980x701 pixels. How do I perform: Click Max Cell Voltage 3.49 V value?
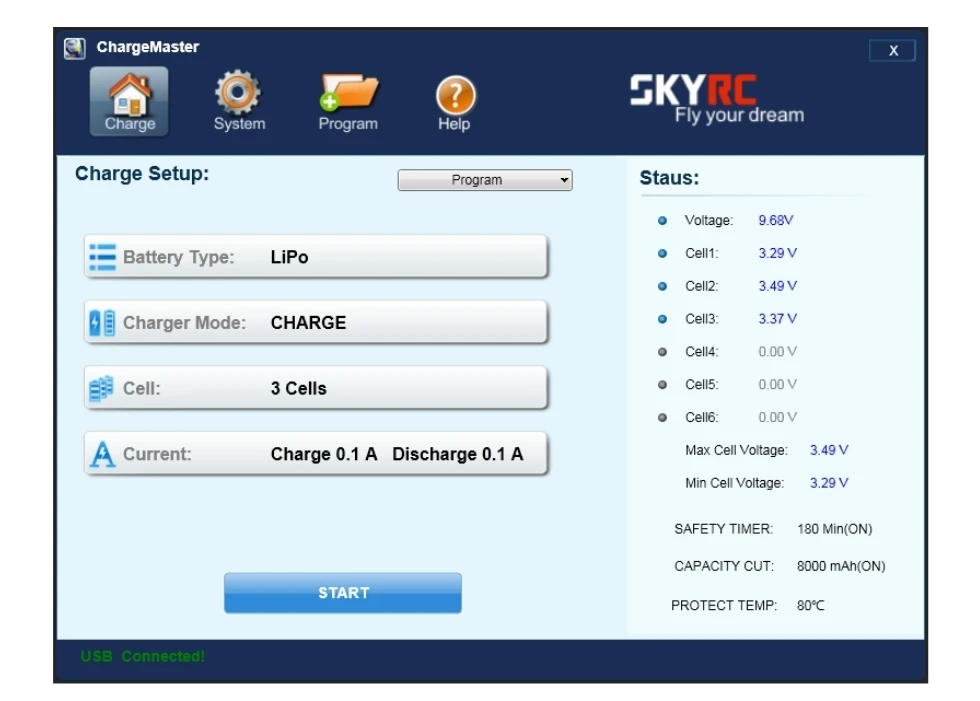click(x=829, y=450)
